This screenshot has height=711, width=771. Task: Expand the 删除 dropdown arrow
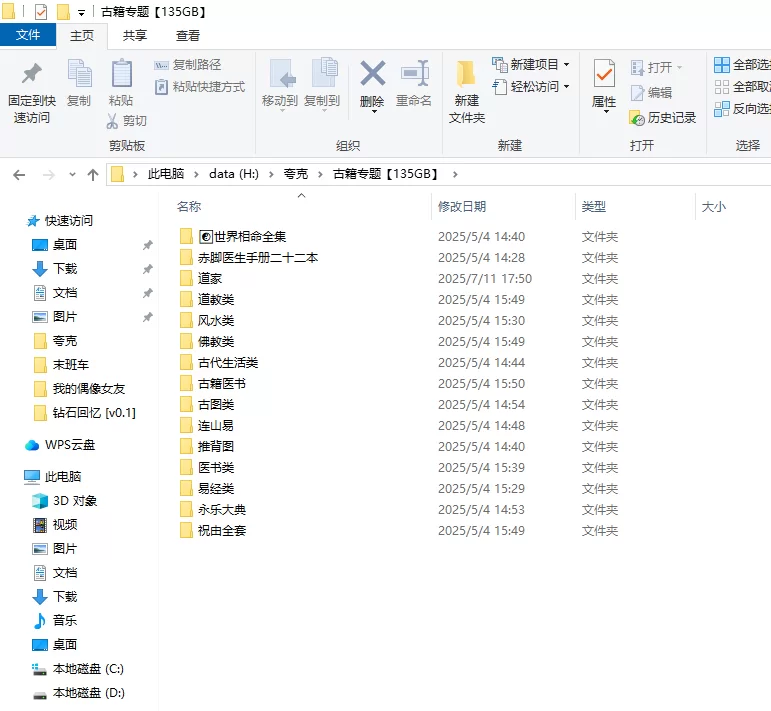[374, 112]
